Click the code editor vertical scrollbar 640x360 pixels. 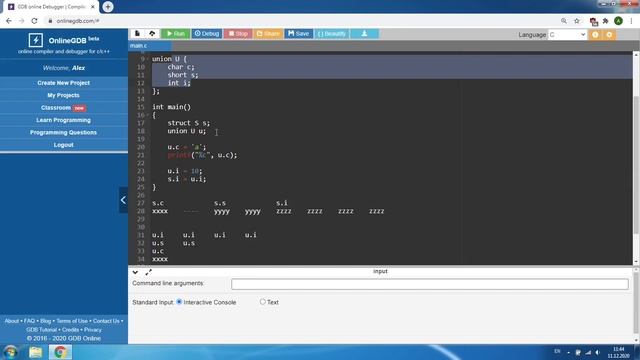coord(636,163)
